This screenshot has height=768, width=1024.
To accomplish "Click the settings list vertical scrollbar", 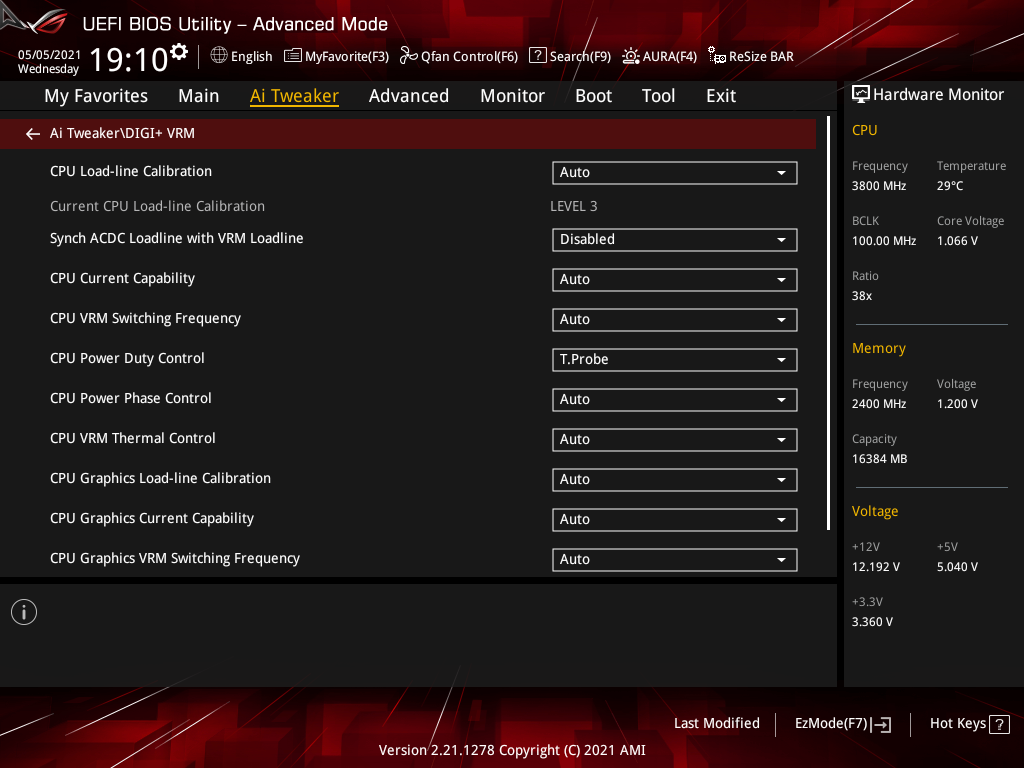I will [828, 323].
